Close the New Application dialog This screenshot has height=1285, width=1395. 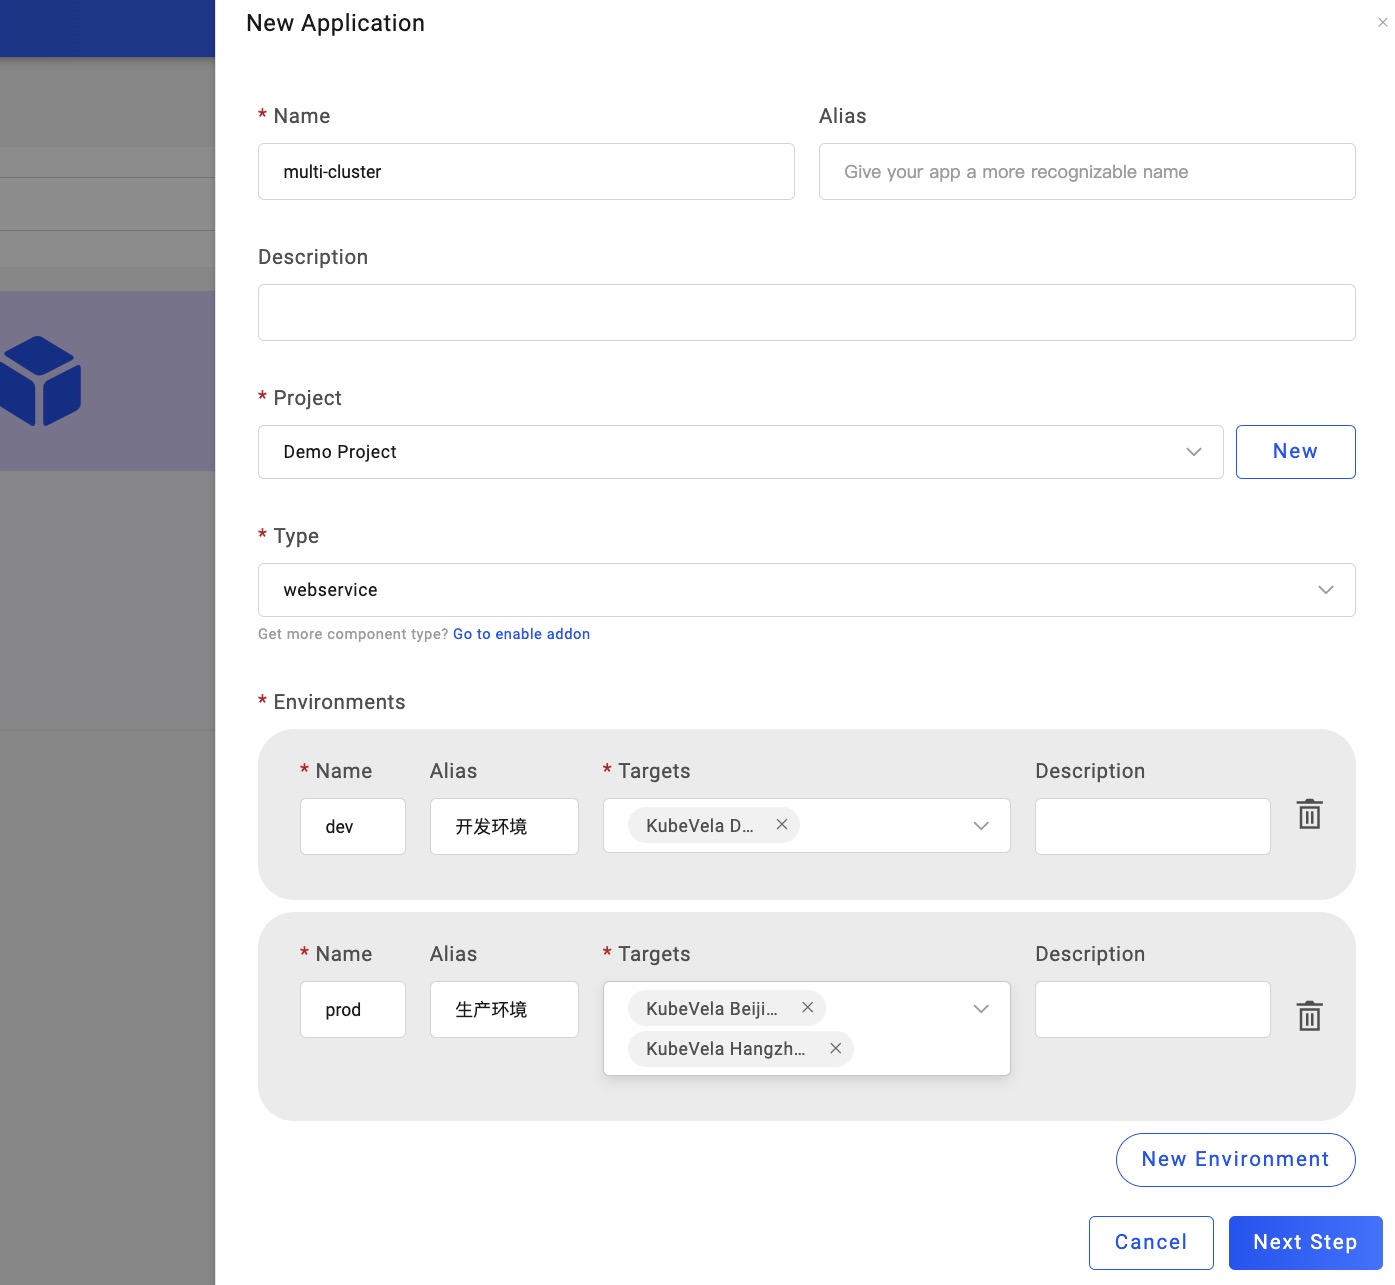[1382, 23]
